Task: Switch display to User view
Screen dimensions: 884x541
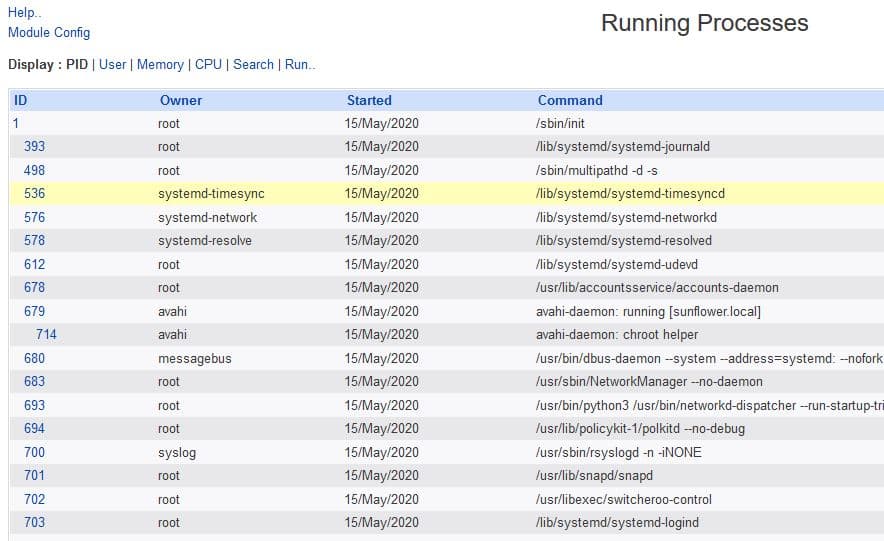Action: tap(112, 64)
